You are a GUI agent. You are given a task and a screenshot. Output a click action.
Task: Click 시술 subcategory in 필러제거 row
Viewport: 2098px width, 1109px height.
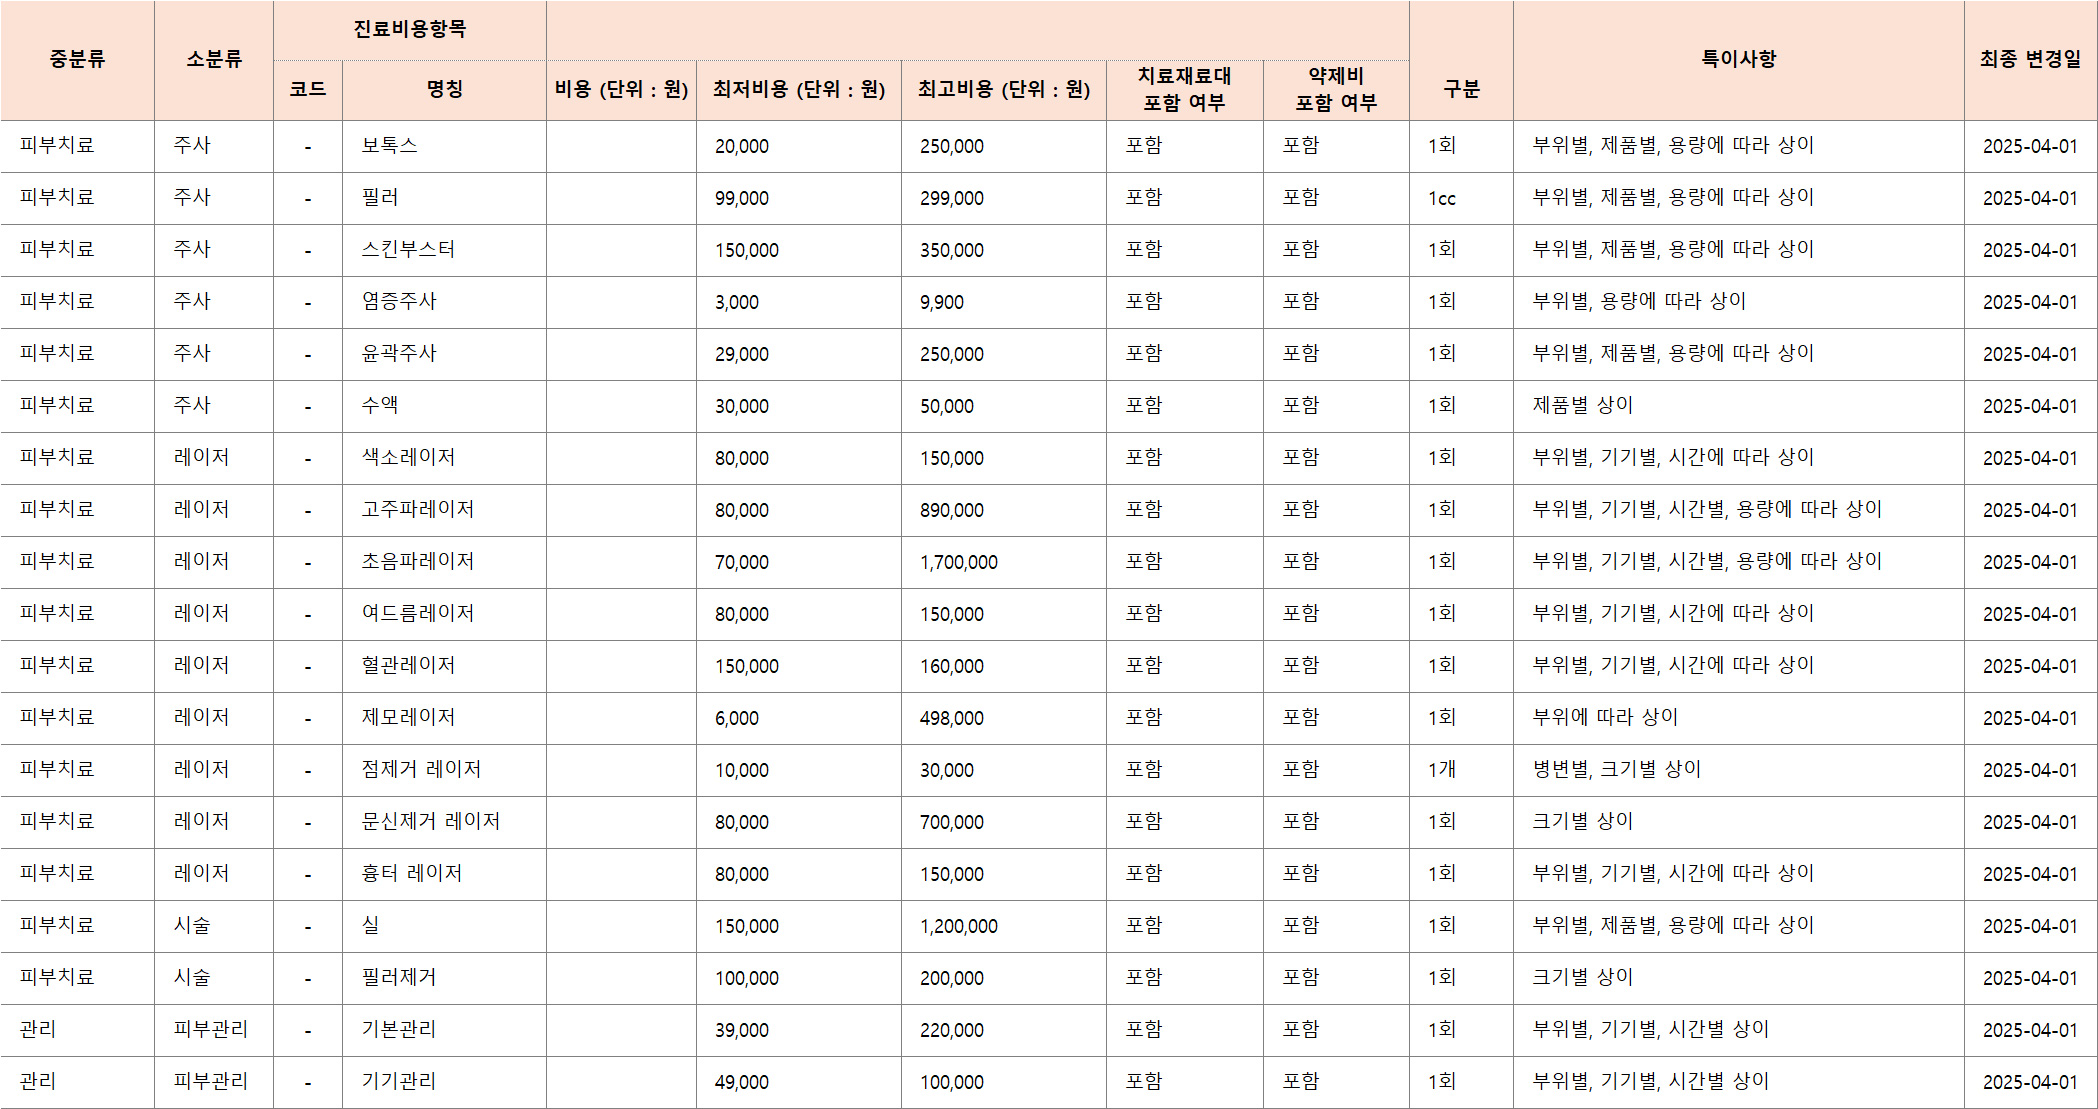[192, 977]
